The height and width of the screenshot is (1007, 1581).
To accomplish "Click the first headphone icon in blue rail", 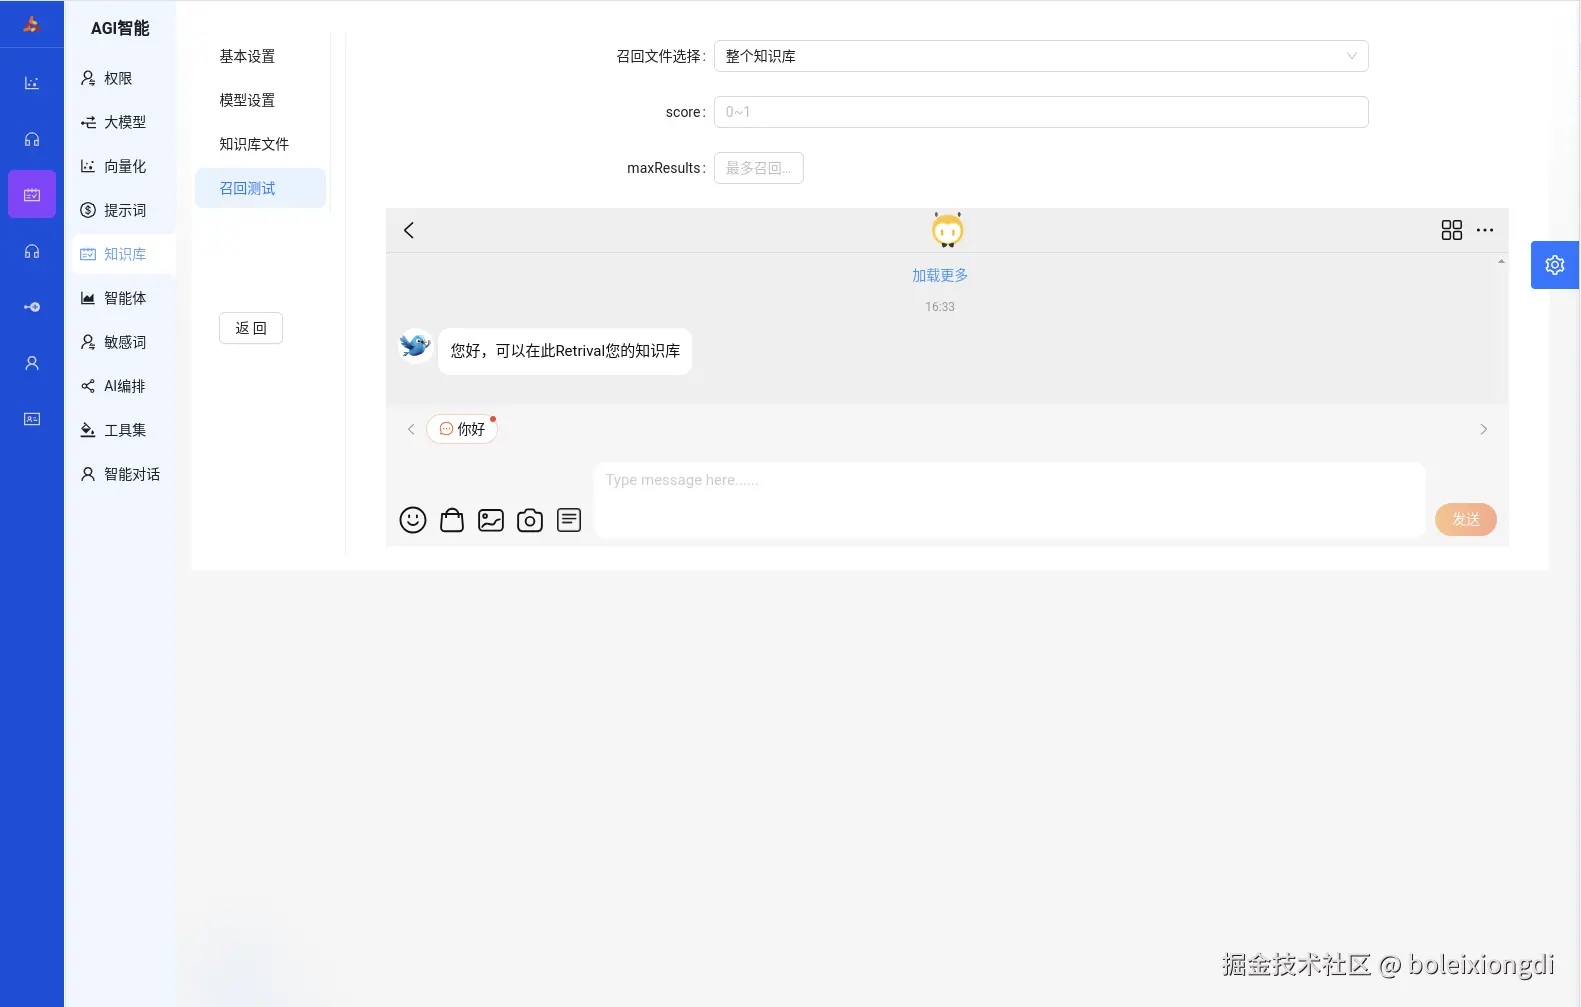I will 32,139.
